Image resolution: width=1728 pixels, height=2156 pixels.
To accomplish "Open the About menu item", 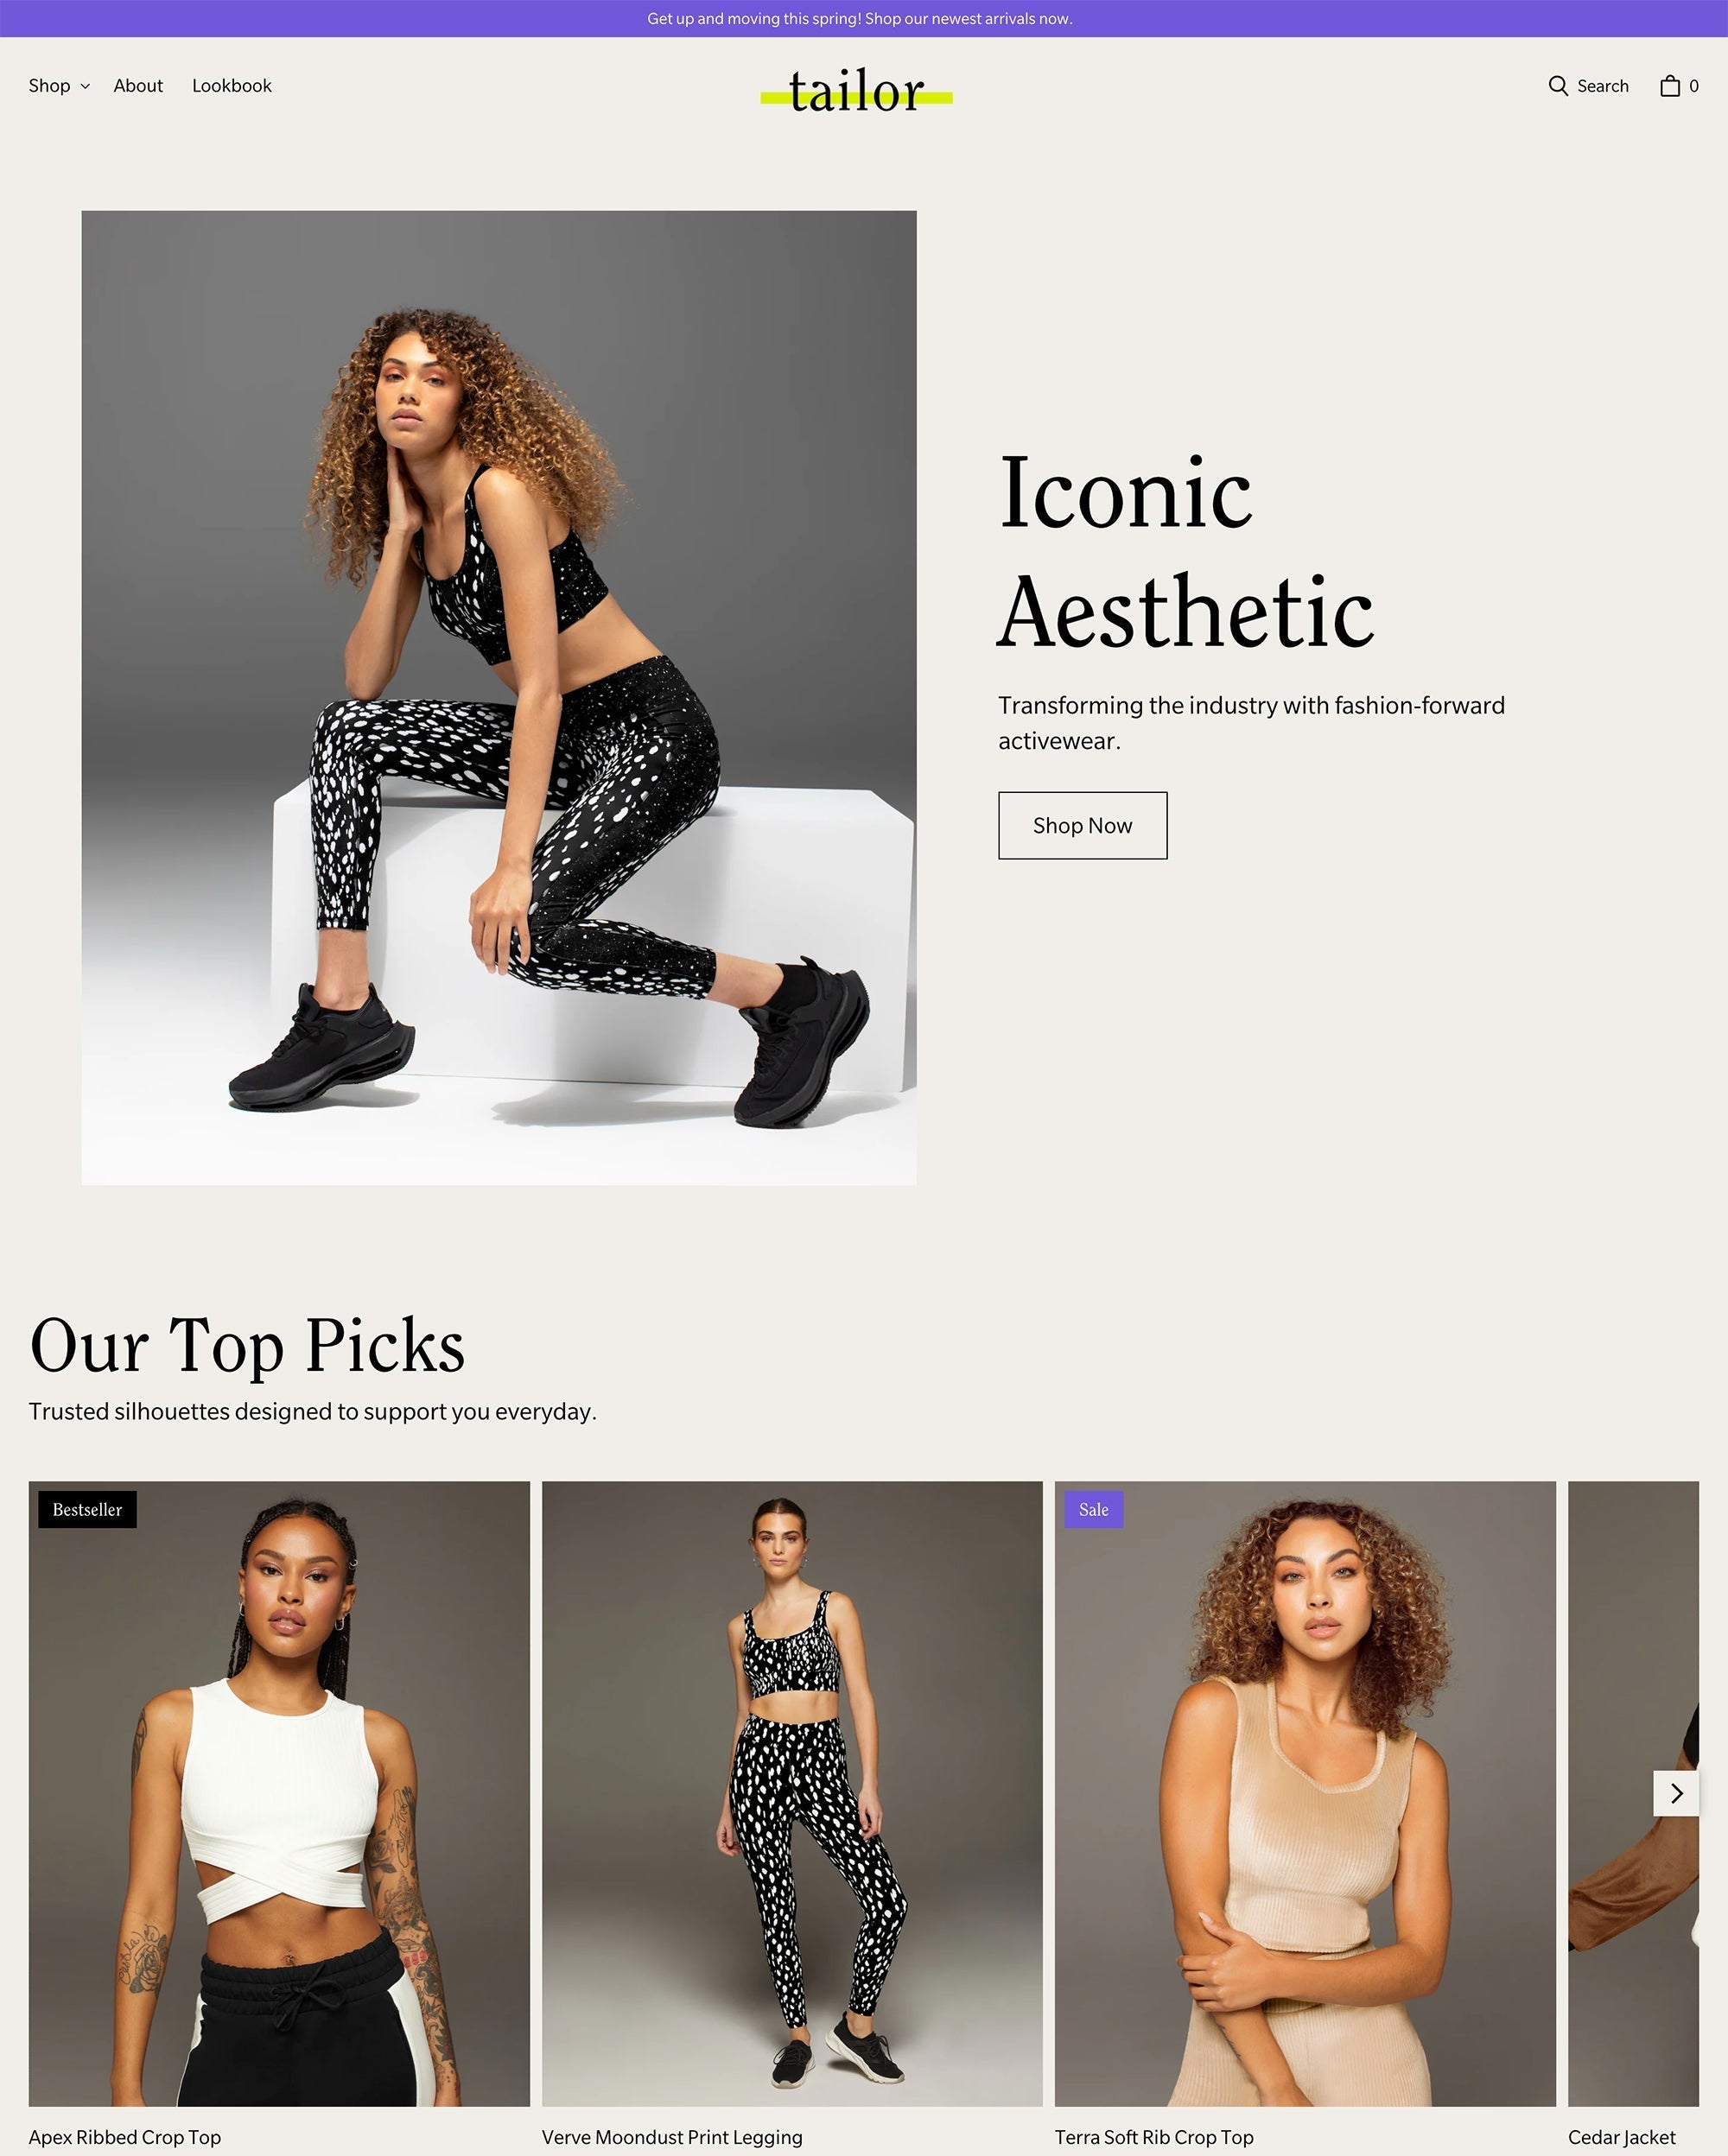I will (138, 86).
